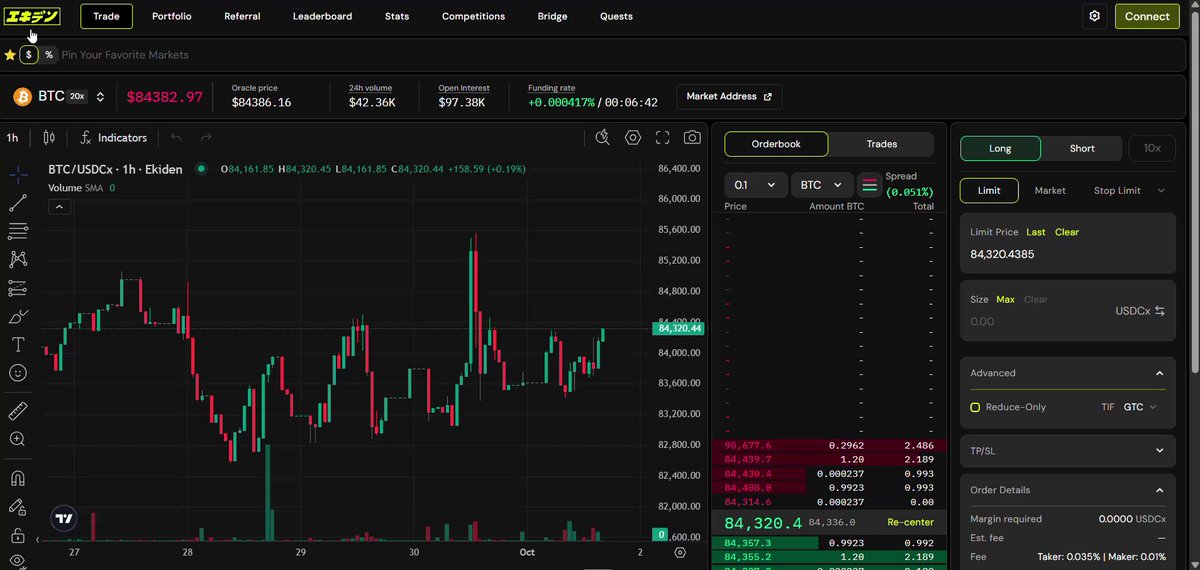
Task: Set order size to Max
Action: click(x=1005, y=299)
